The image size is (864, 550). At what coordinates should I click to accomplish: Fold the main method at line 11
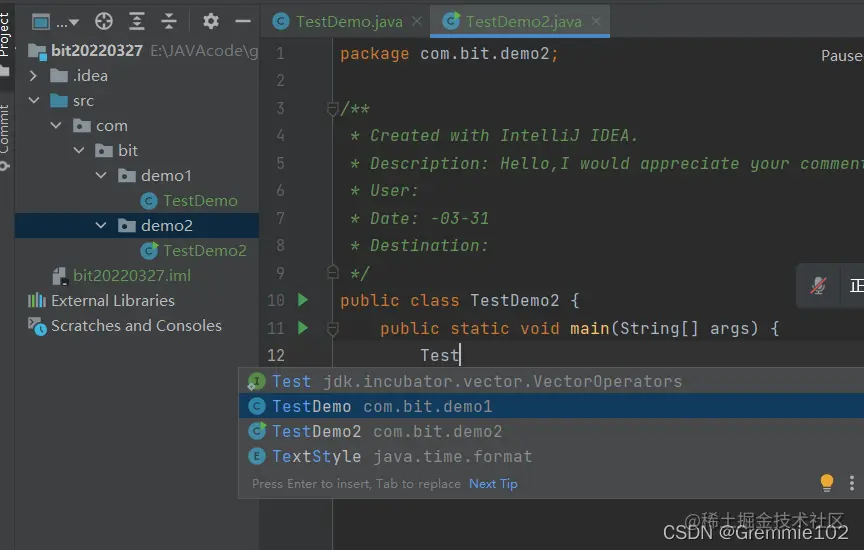click(x=332, y=329)
